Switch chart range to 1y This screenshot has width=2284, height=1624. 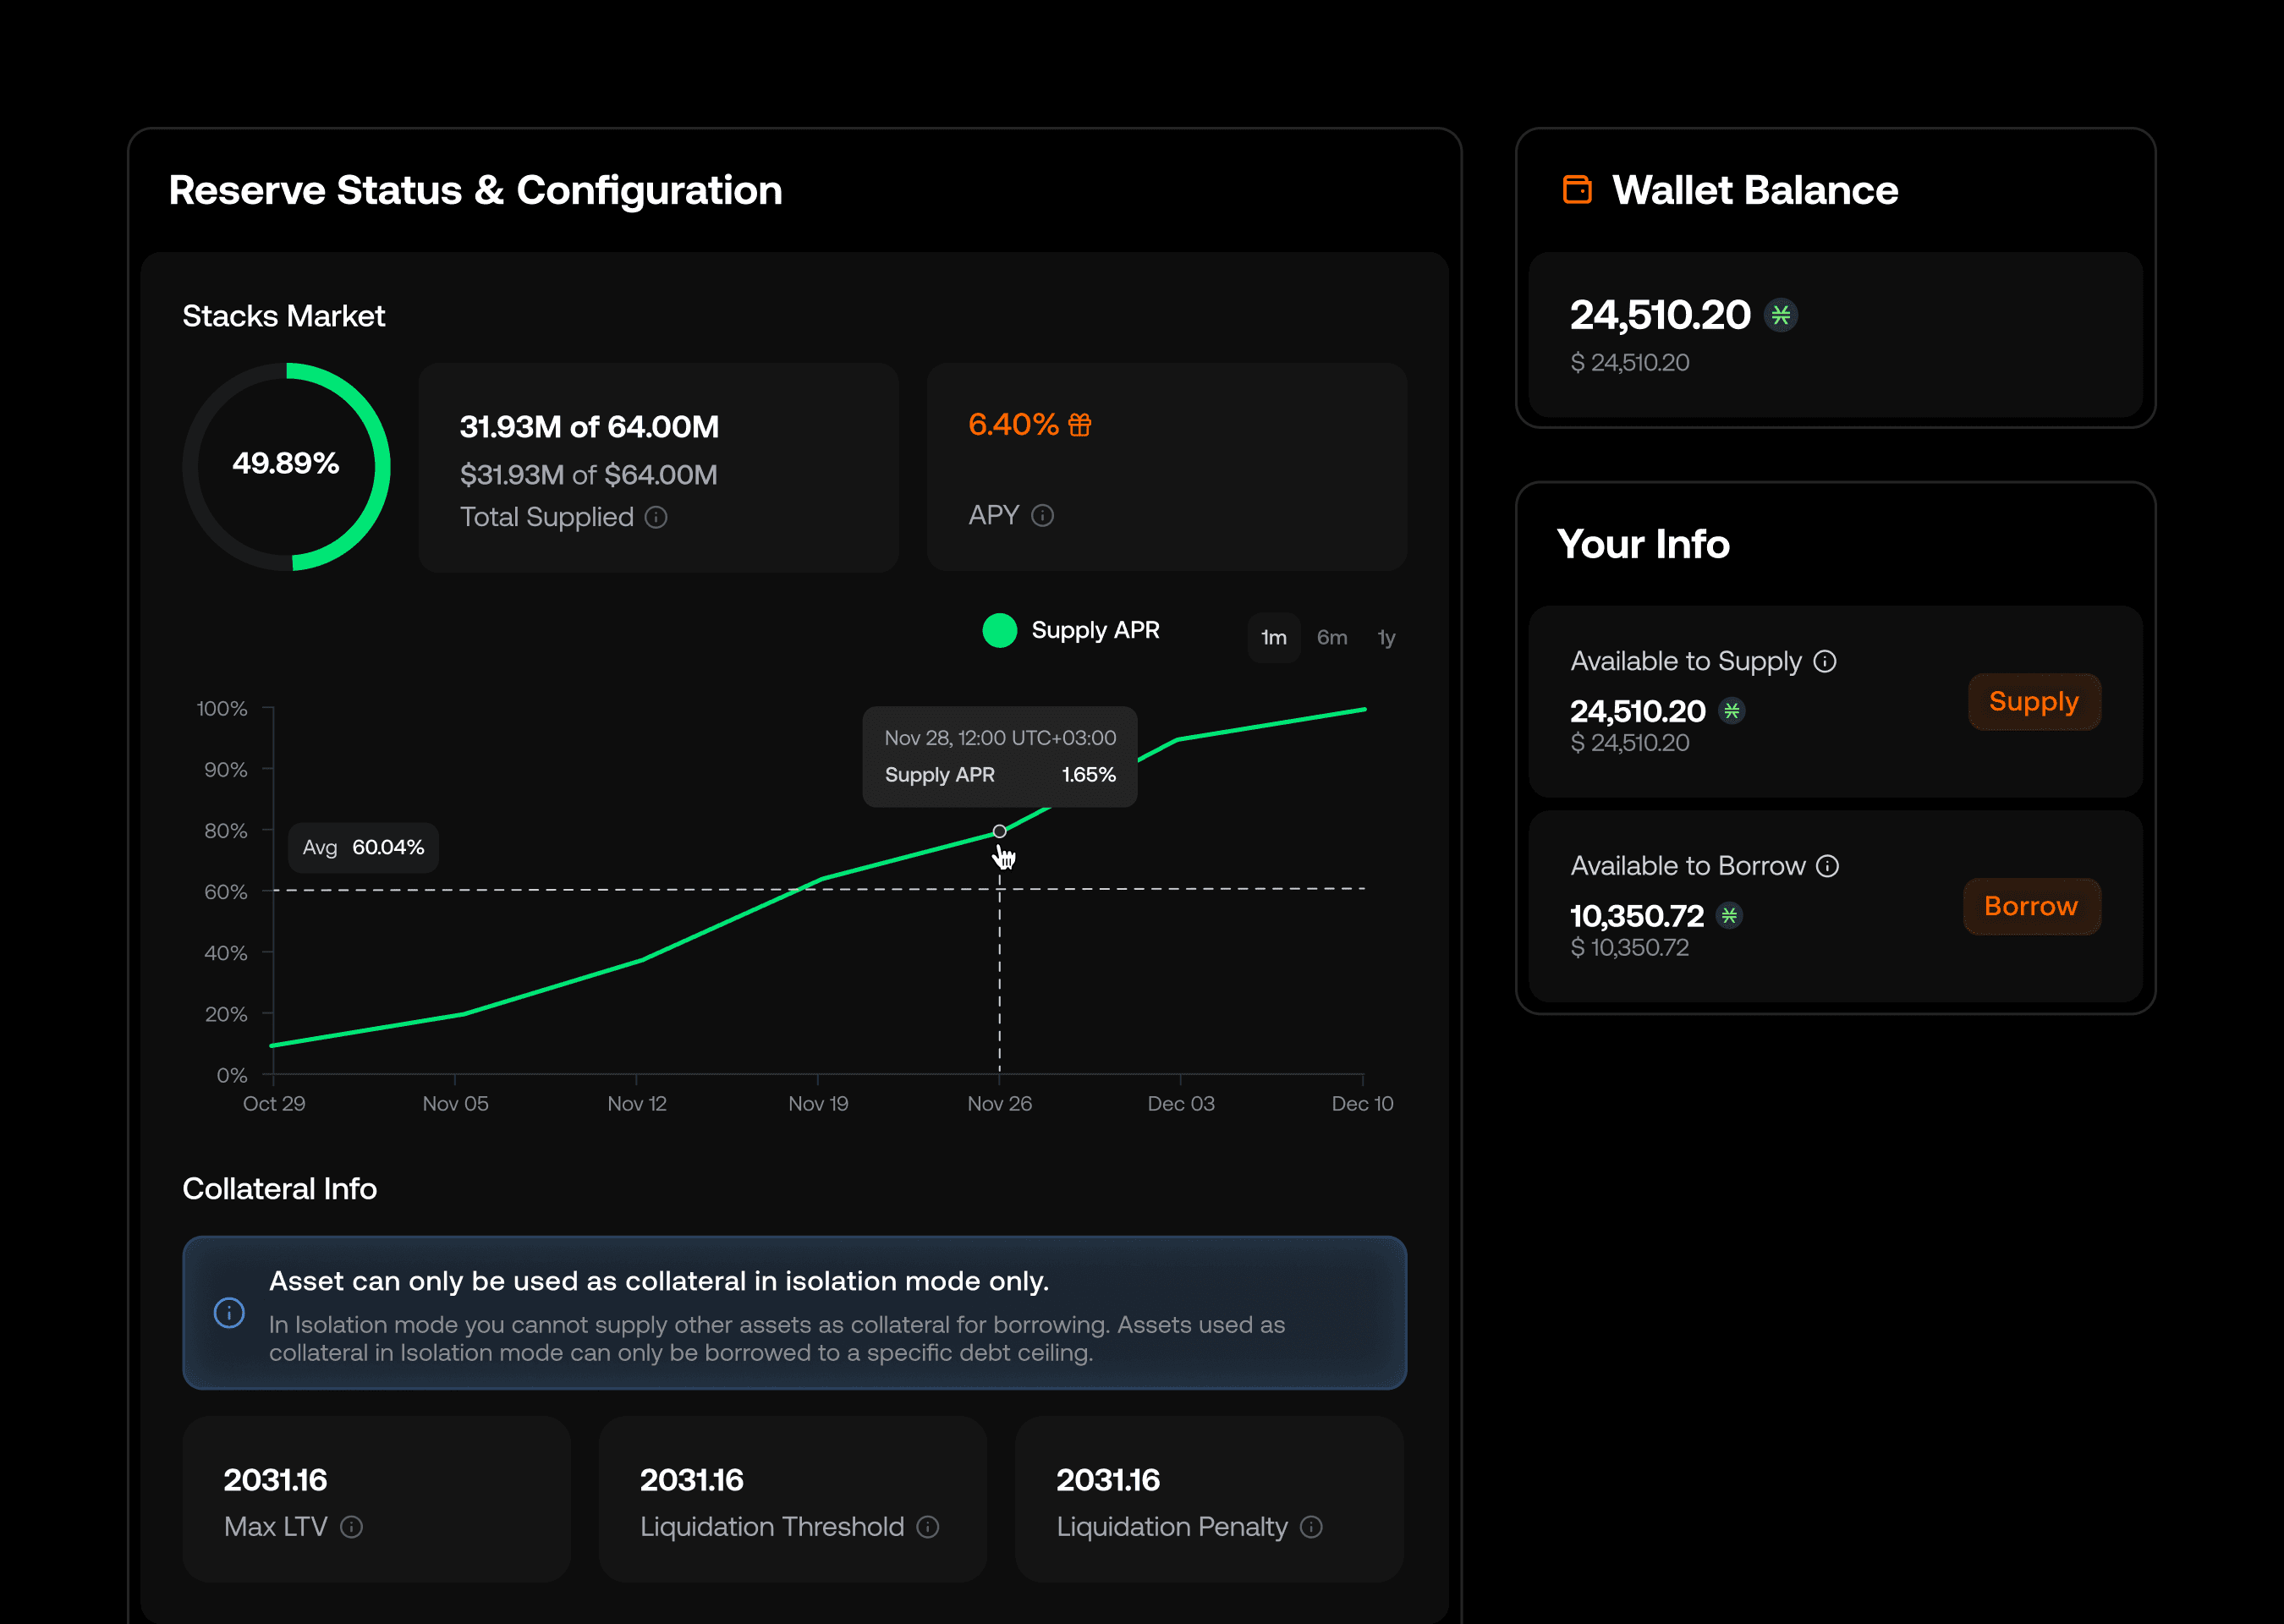[x=1386, y=637]
